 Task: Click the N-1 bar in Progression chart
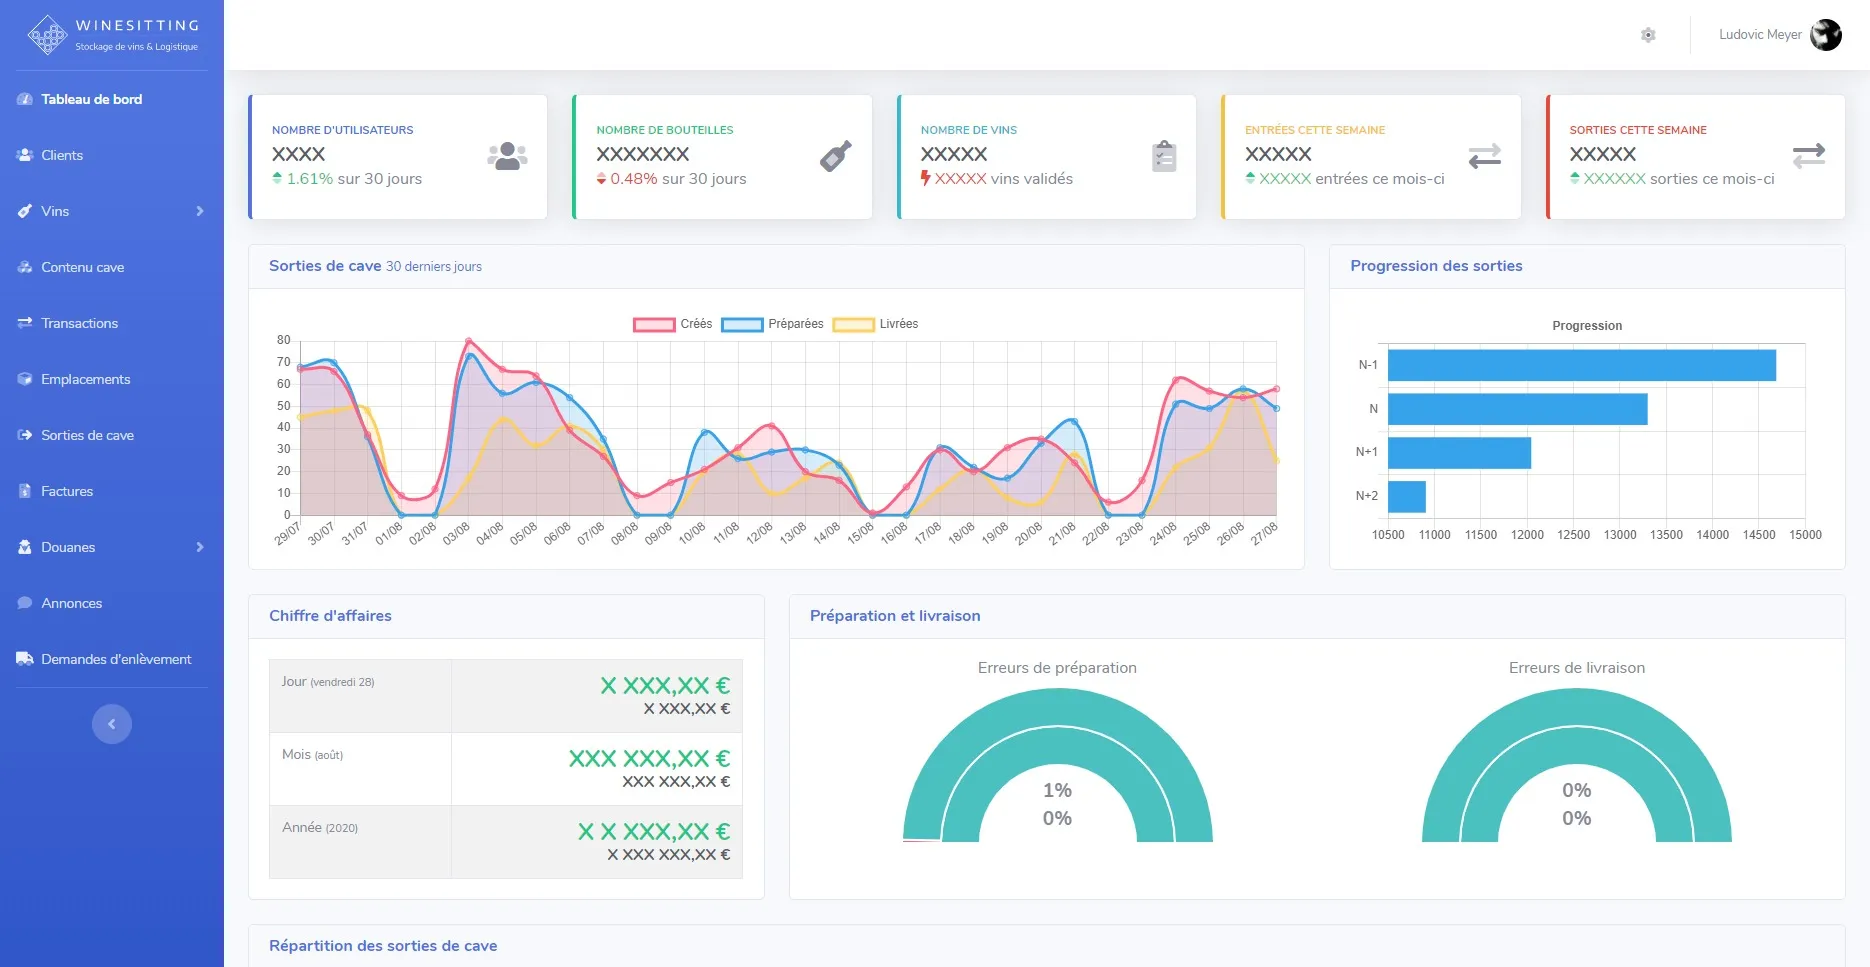(x=1581, y=365)
